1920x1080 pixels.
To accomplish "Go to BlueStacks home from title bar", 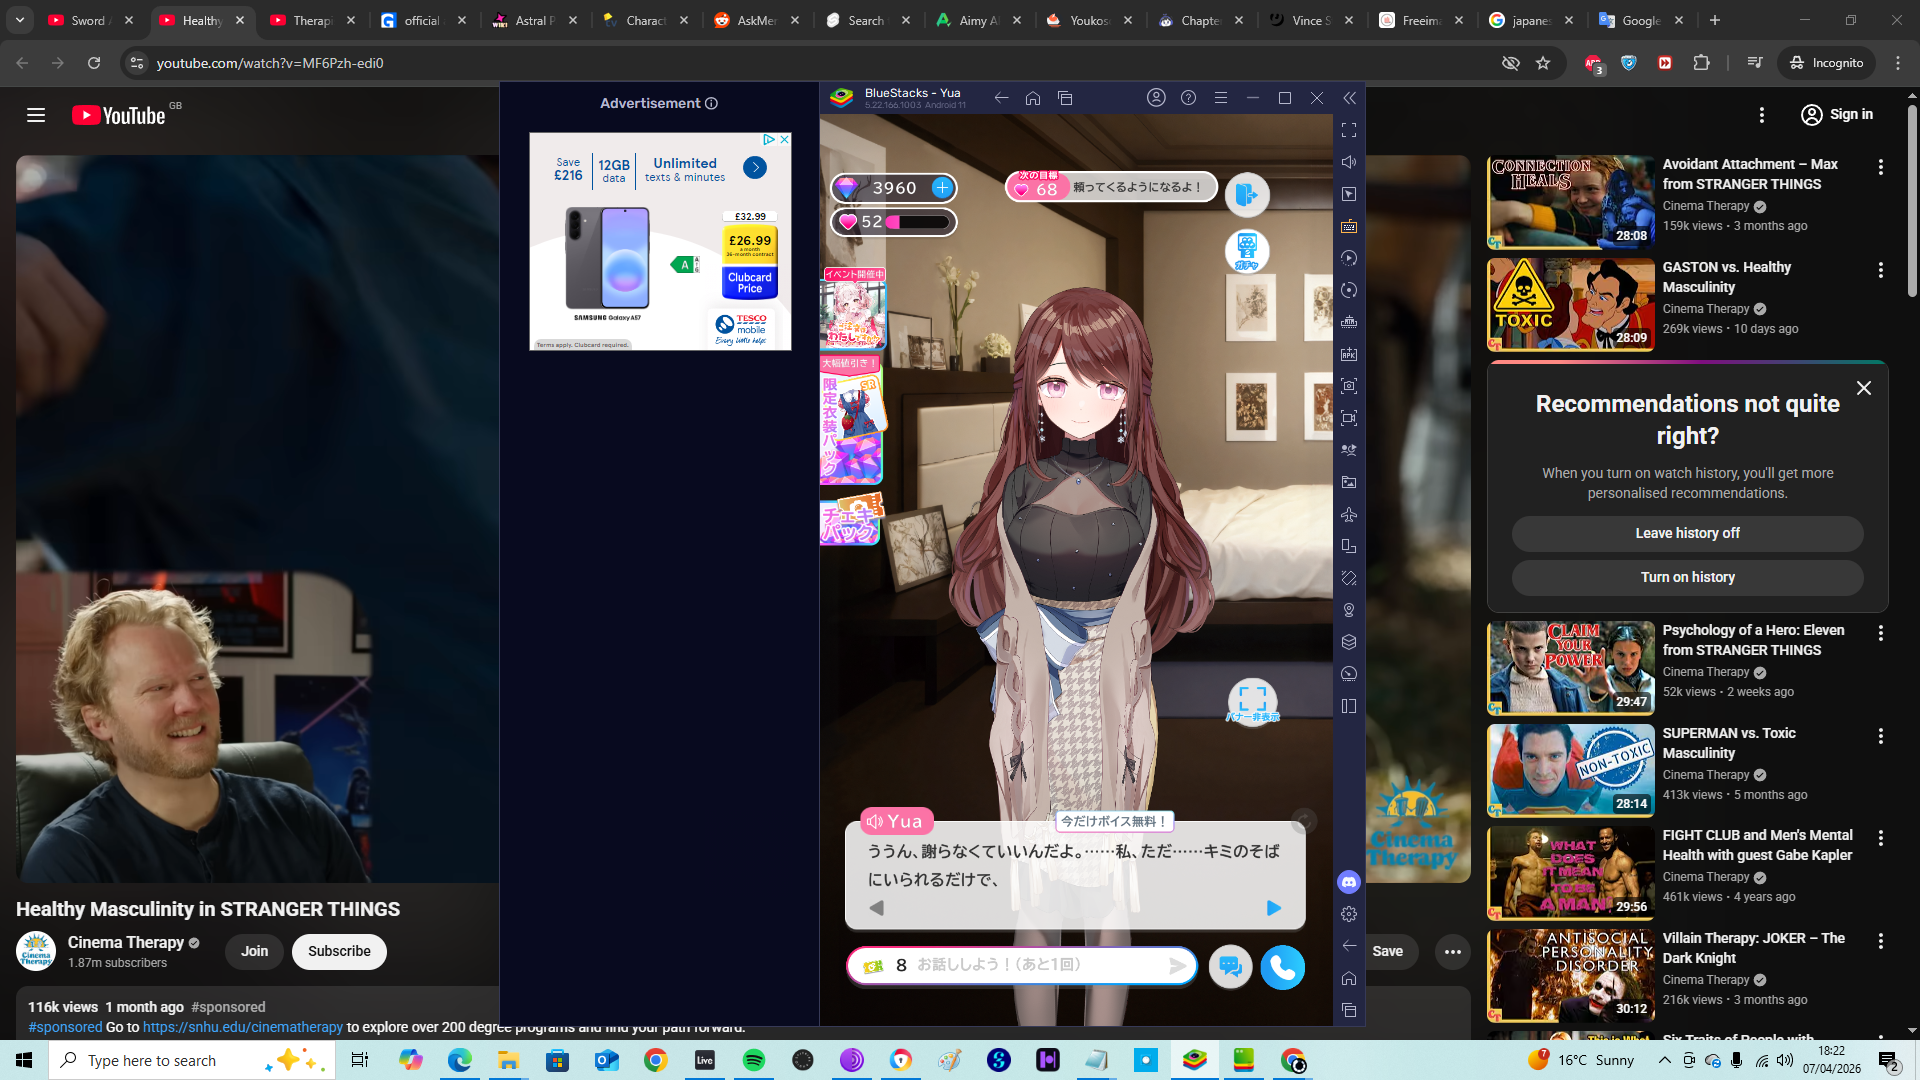I will [x=1033, y=98].
